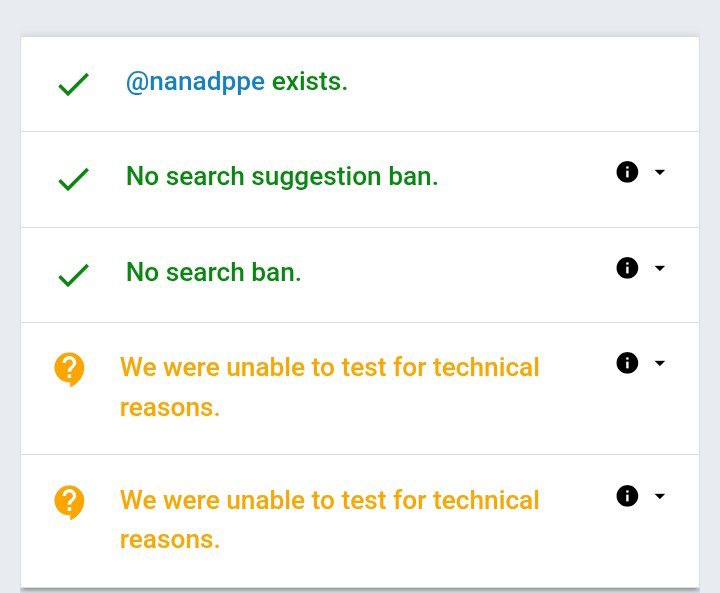Click the word 'exists.' after the username

(x=309, y=82)
